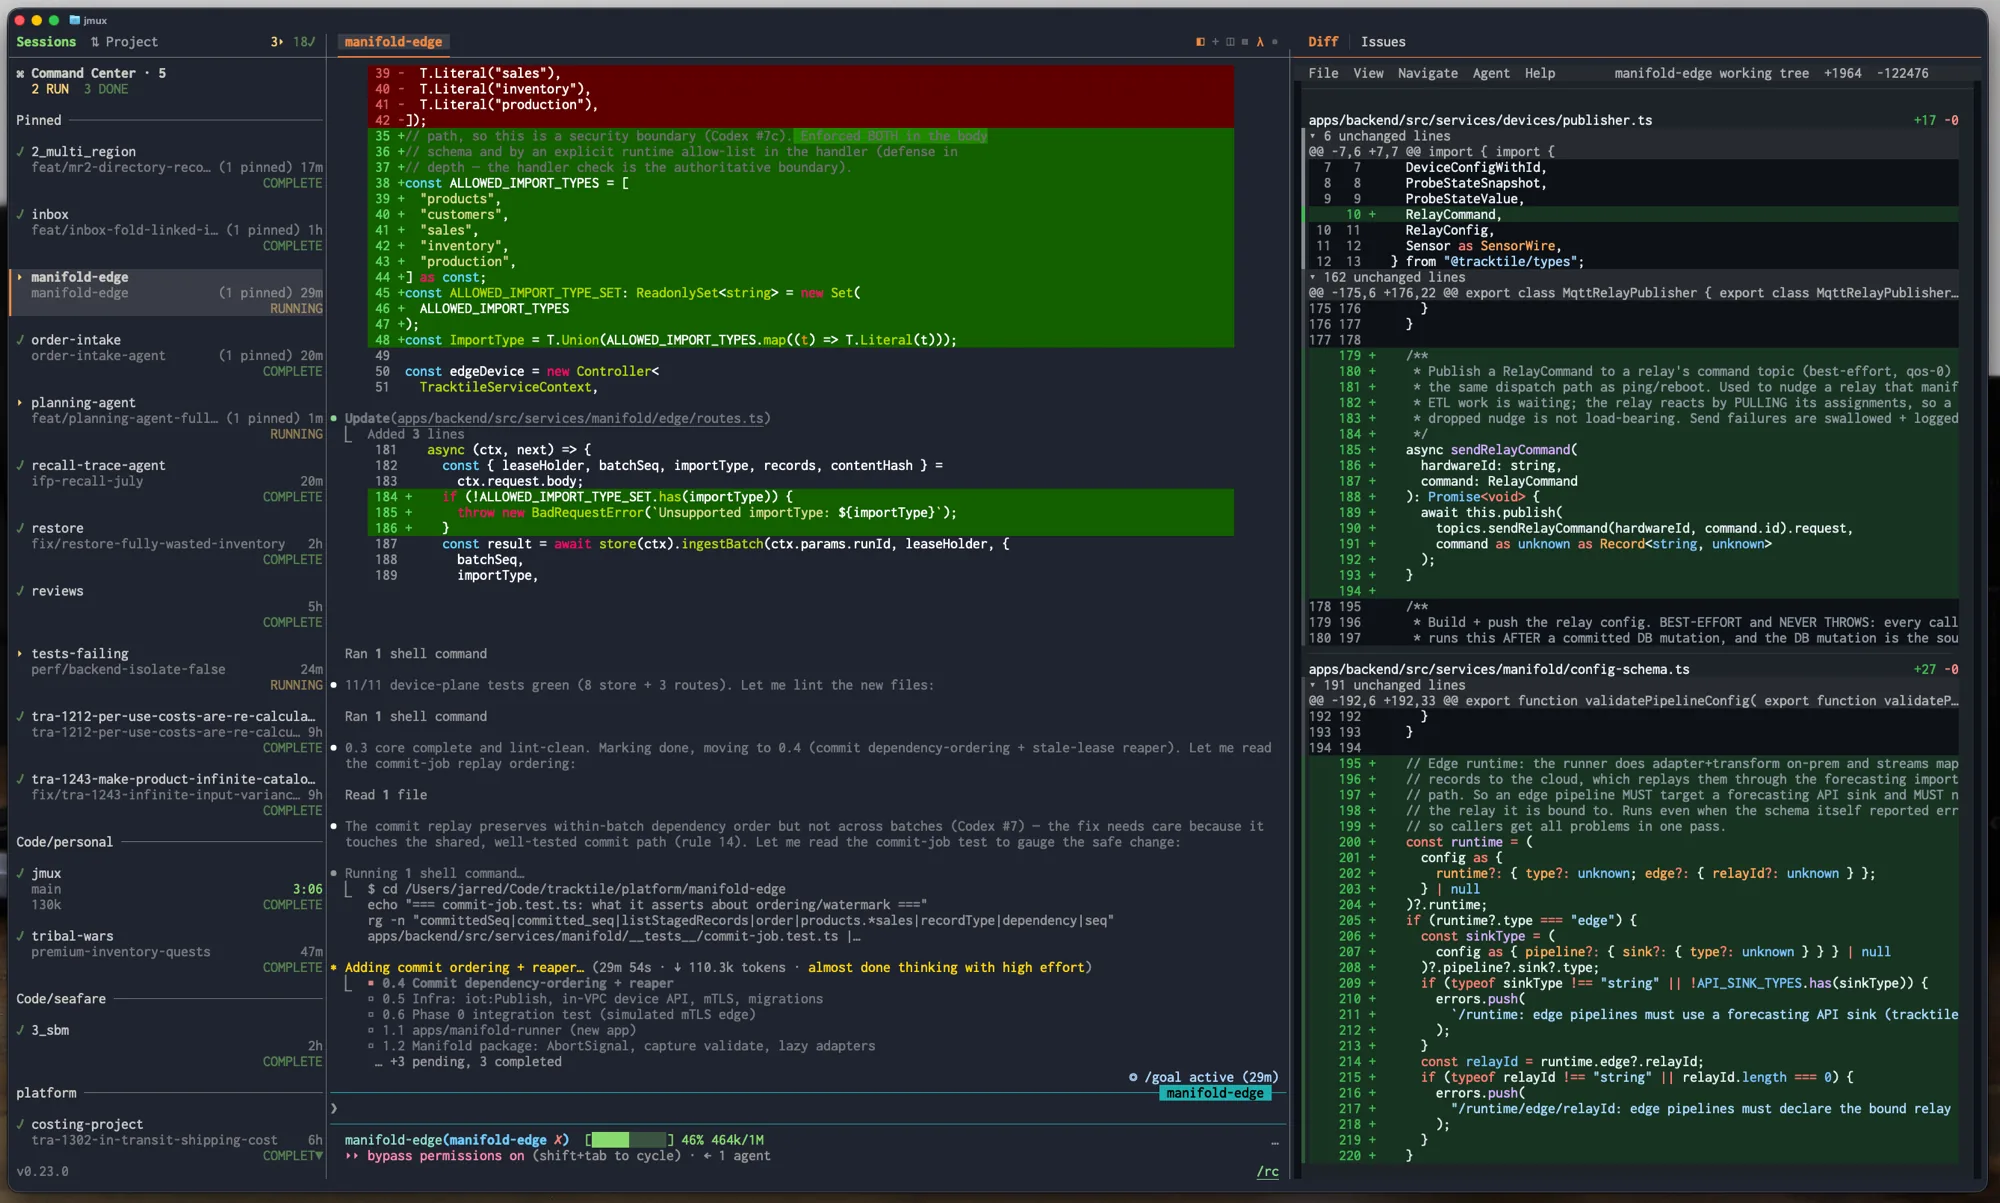Click the sidebar scroll-down arrow near COMPLETE
The image size is (2000, 1203).
[x=319, y=1155]
